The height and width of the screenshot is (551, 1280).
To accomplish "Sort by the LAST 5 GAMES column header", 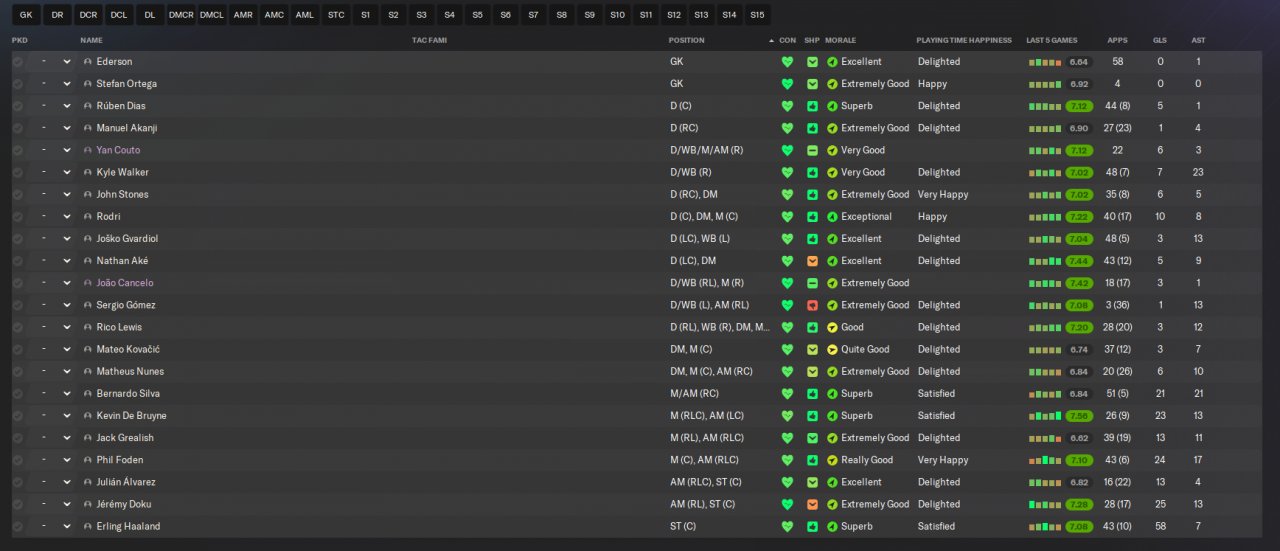I will point(1052,40).
